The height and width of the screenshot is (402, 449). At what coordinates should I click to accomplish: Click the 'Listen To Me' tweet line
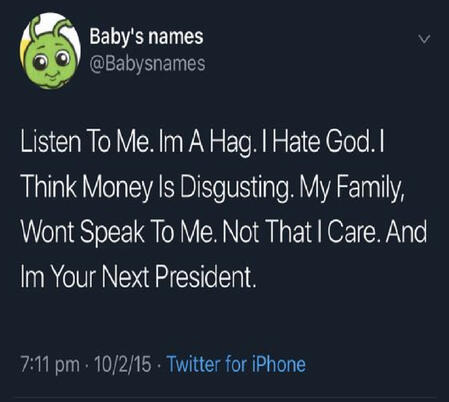pos(202,142)
